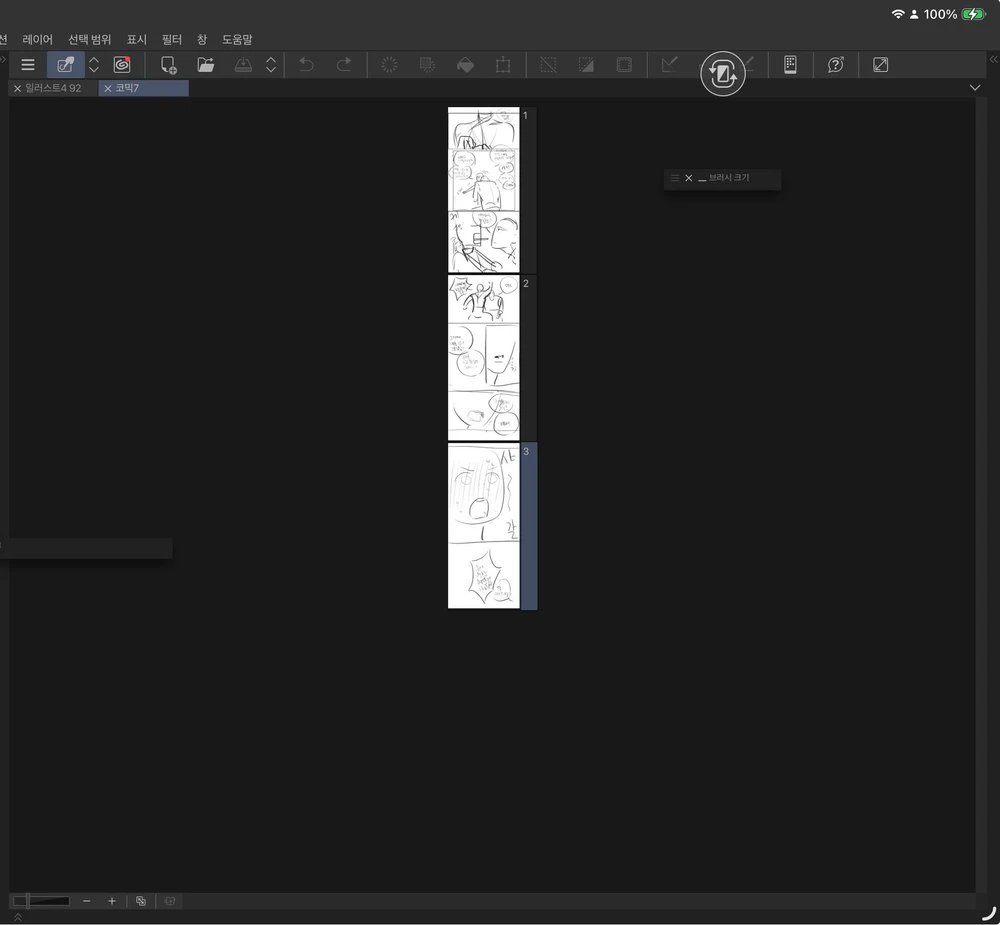Screen dimensions: 1000x925
Task: Expand the bottom bar double chevron
Action: [18, 917]
